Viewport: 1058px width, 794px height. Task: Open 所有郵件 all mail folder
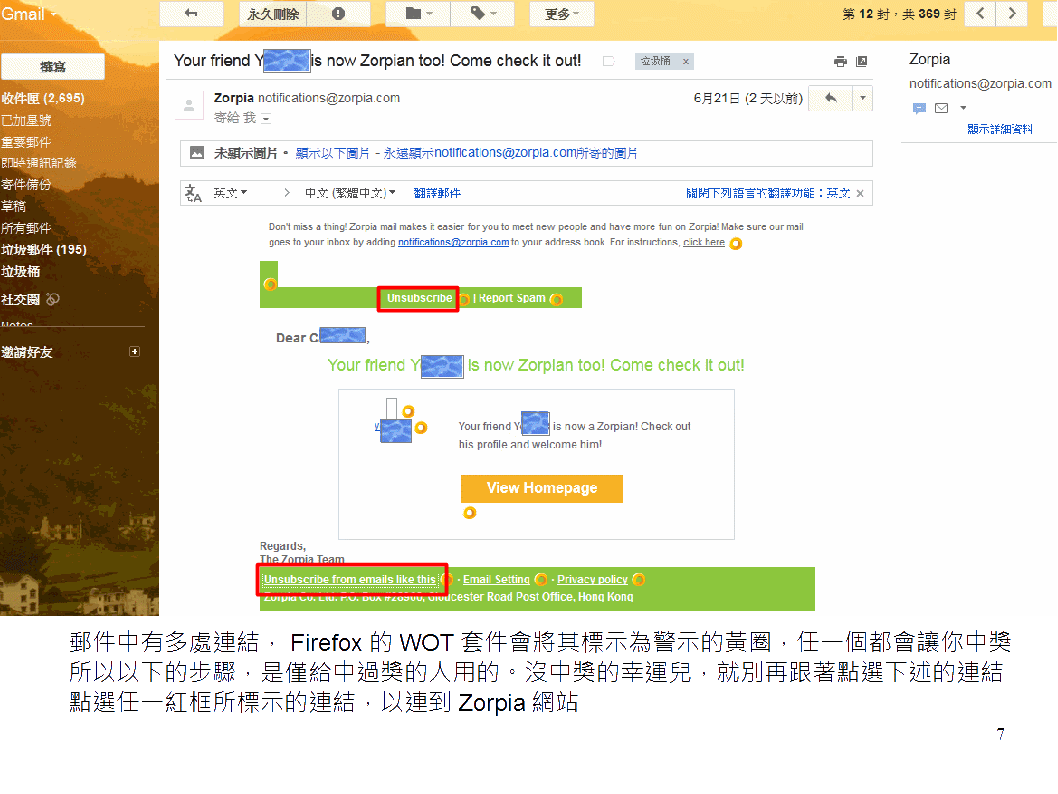[26, 228]
